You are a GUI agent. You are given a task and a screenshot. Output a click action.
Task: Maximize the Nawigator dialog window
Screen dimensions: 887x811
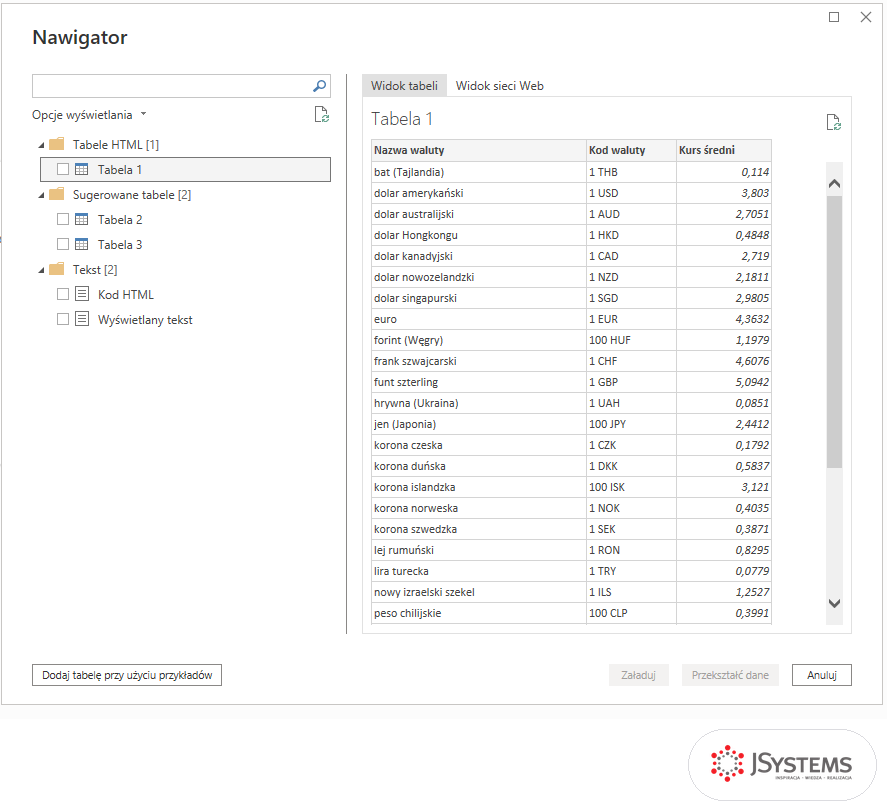click(x=834, y=18)
